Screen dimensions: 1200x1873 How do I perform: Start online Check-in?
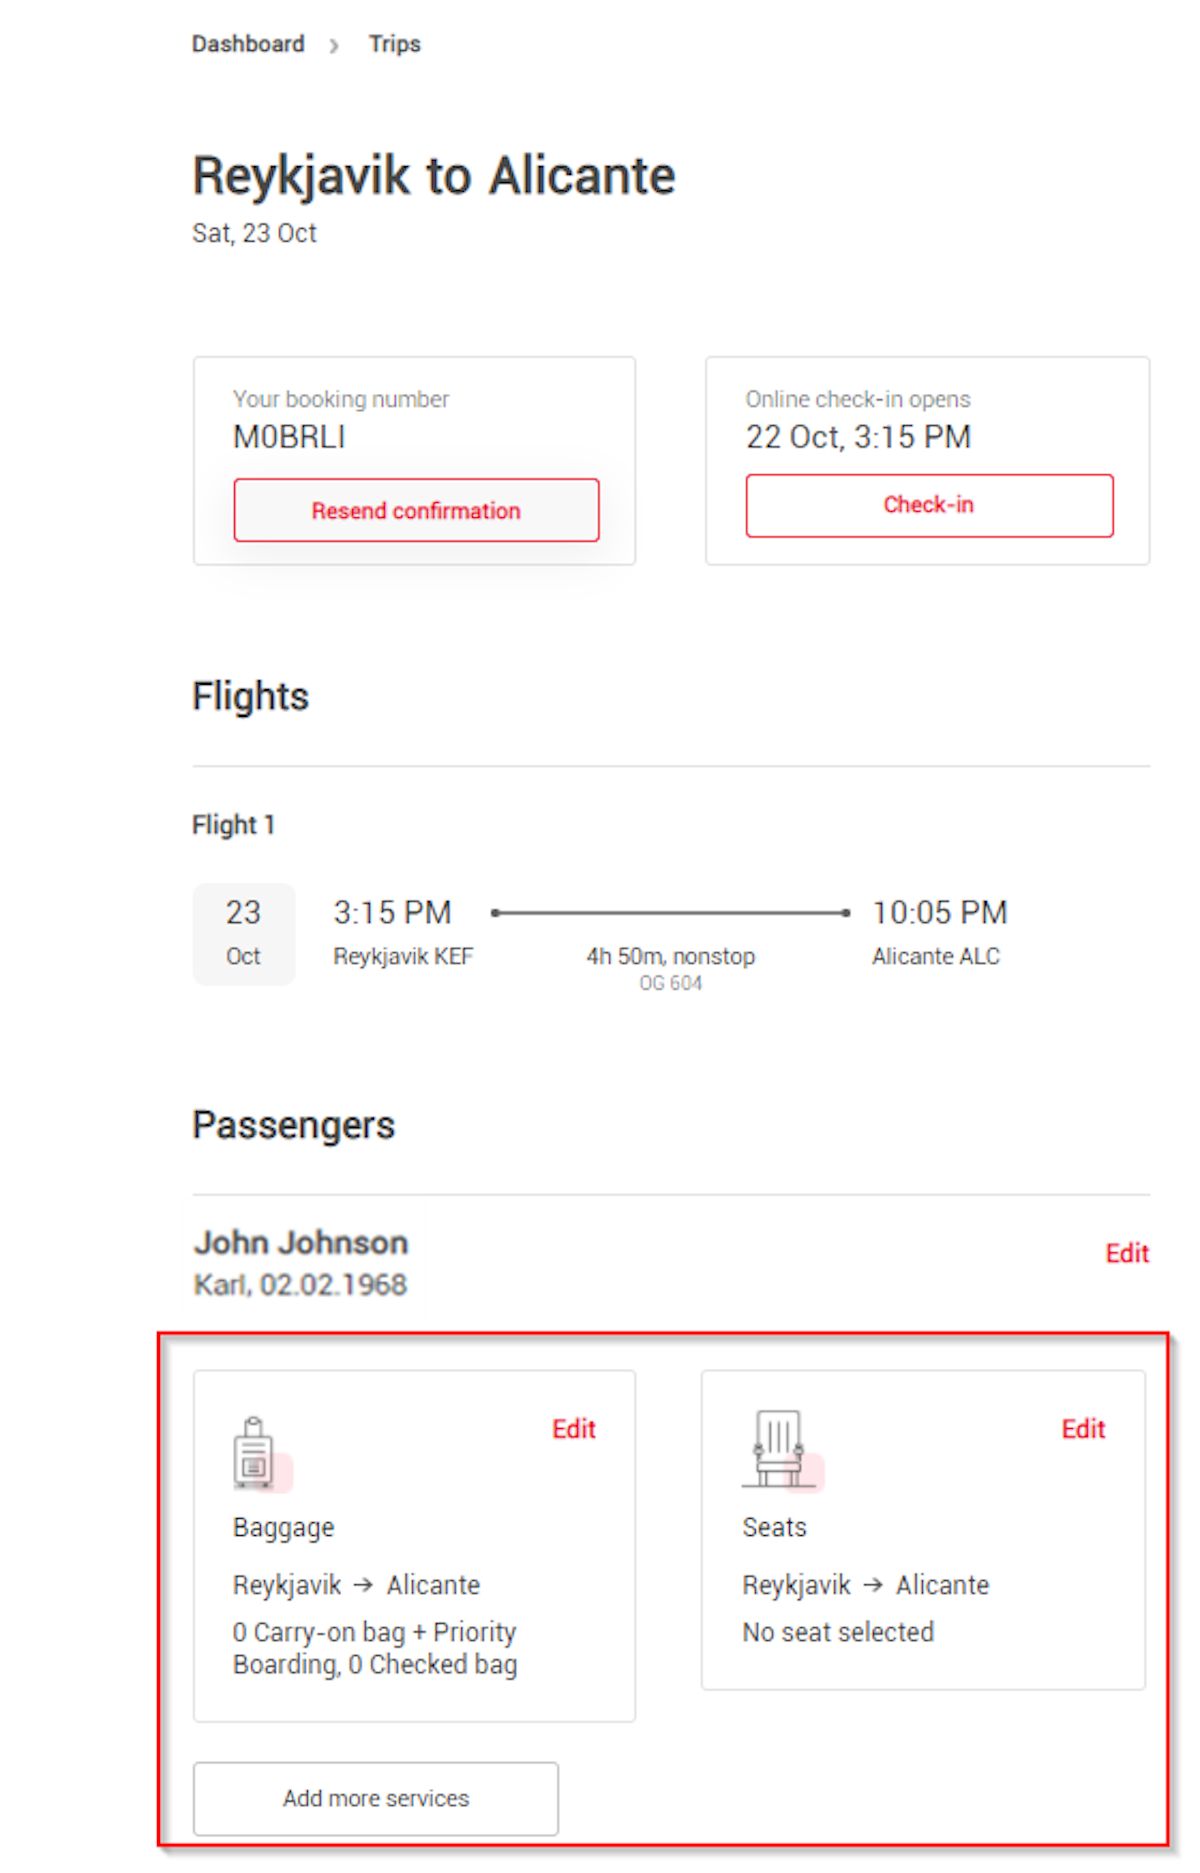tap(929, 506)
